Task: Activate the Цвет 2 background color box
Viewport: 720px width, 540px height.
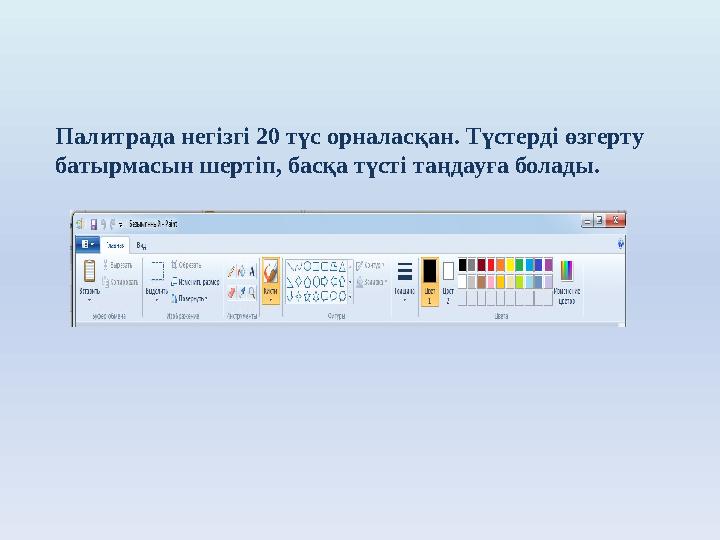Action: point(448,281)
